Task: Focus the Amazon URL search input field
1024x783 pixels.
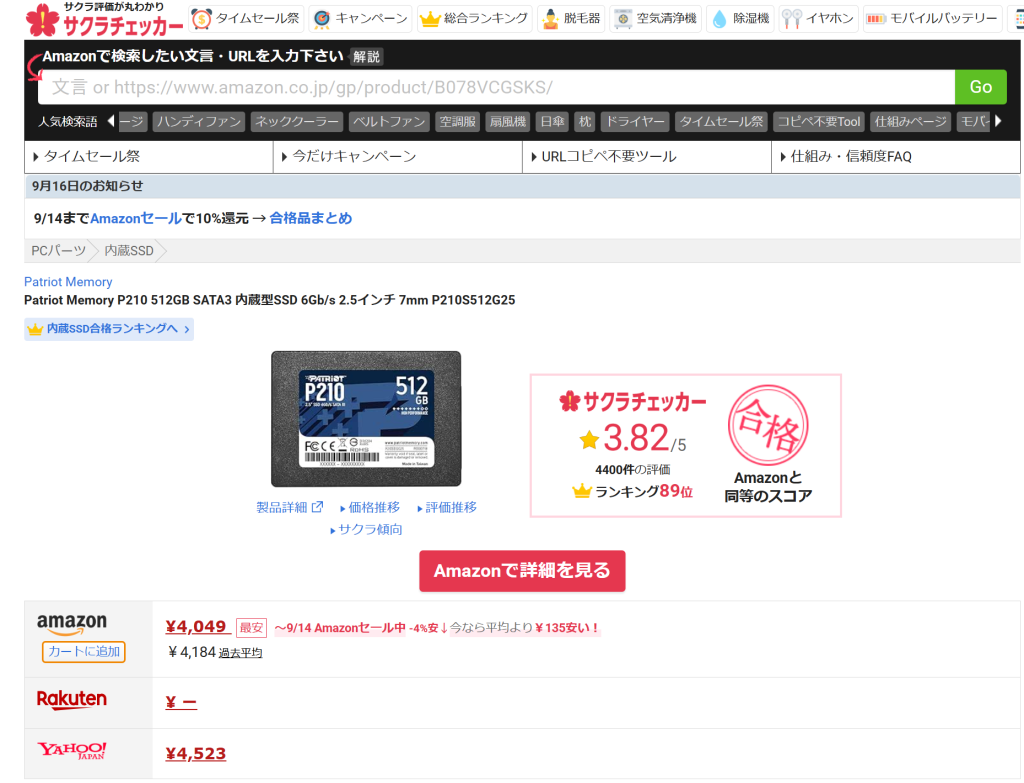Action: (x=496, y=87)
